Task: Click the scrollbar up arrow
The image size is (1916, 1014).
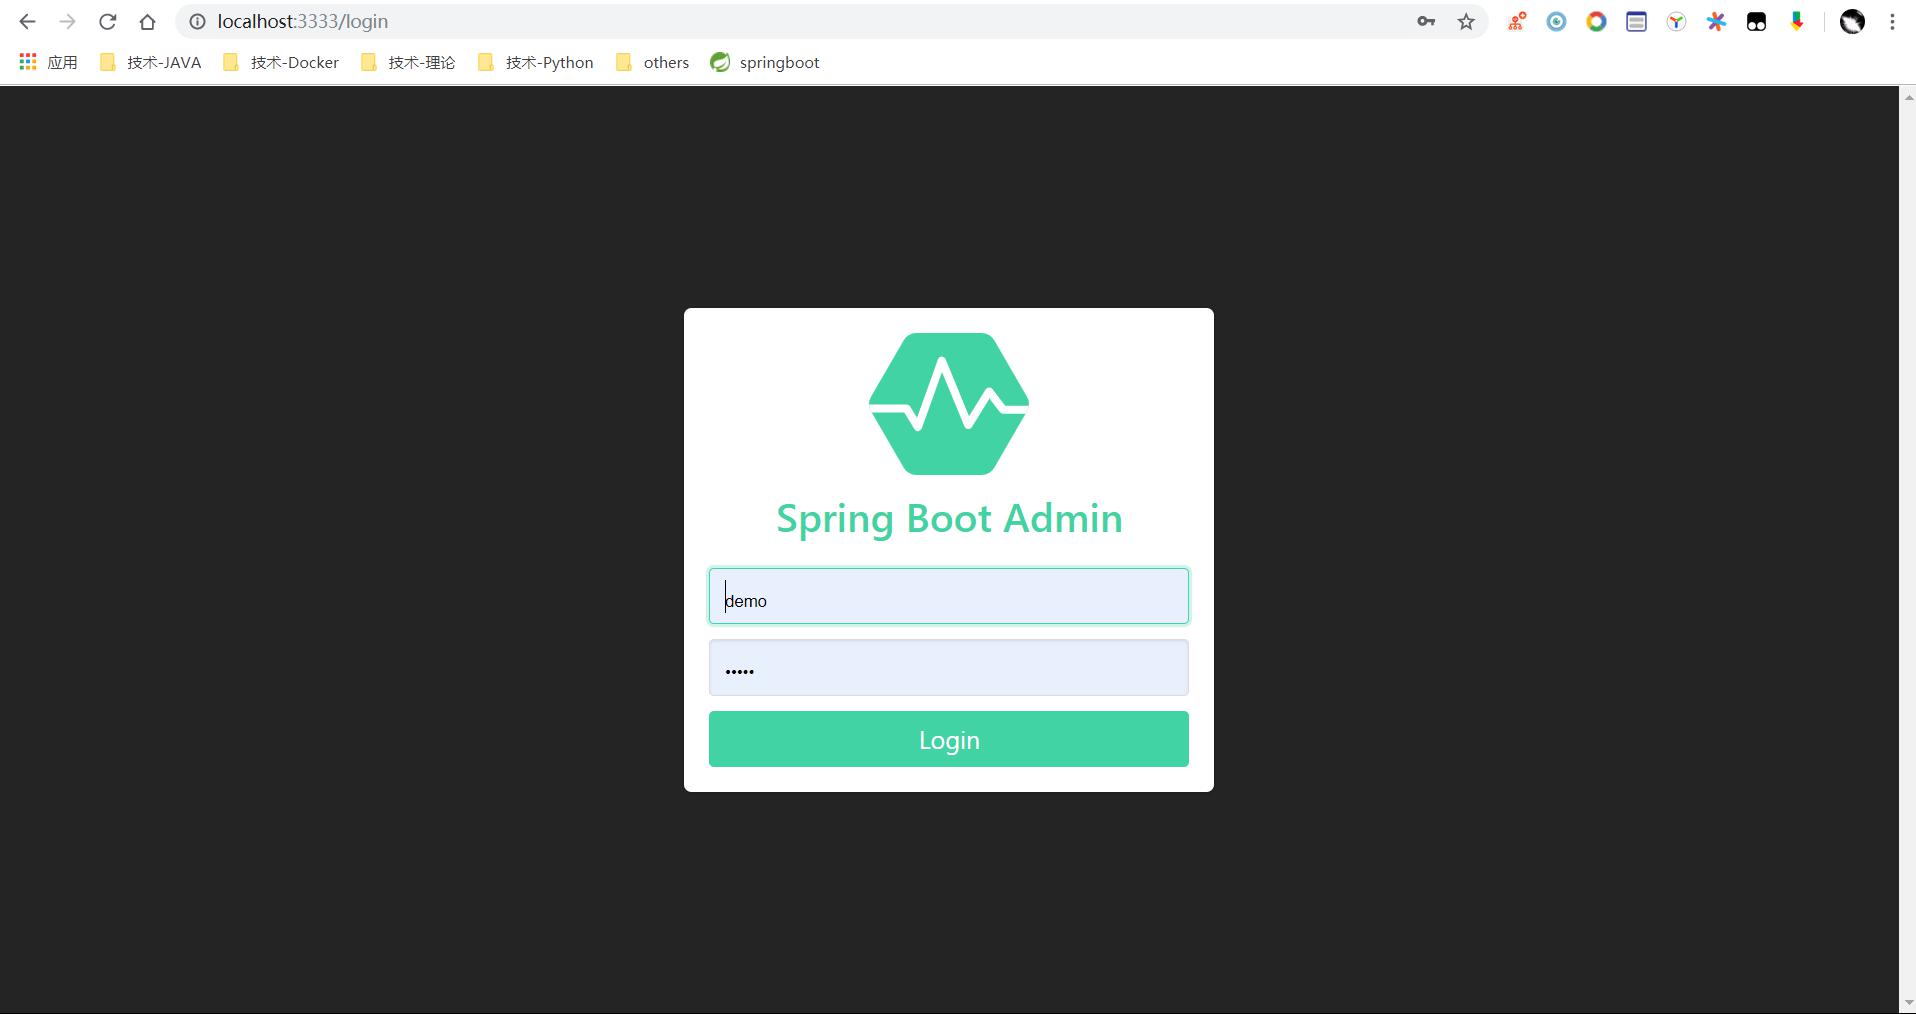Action: coord(1908,96)
